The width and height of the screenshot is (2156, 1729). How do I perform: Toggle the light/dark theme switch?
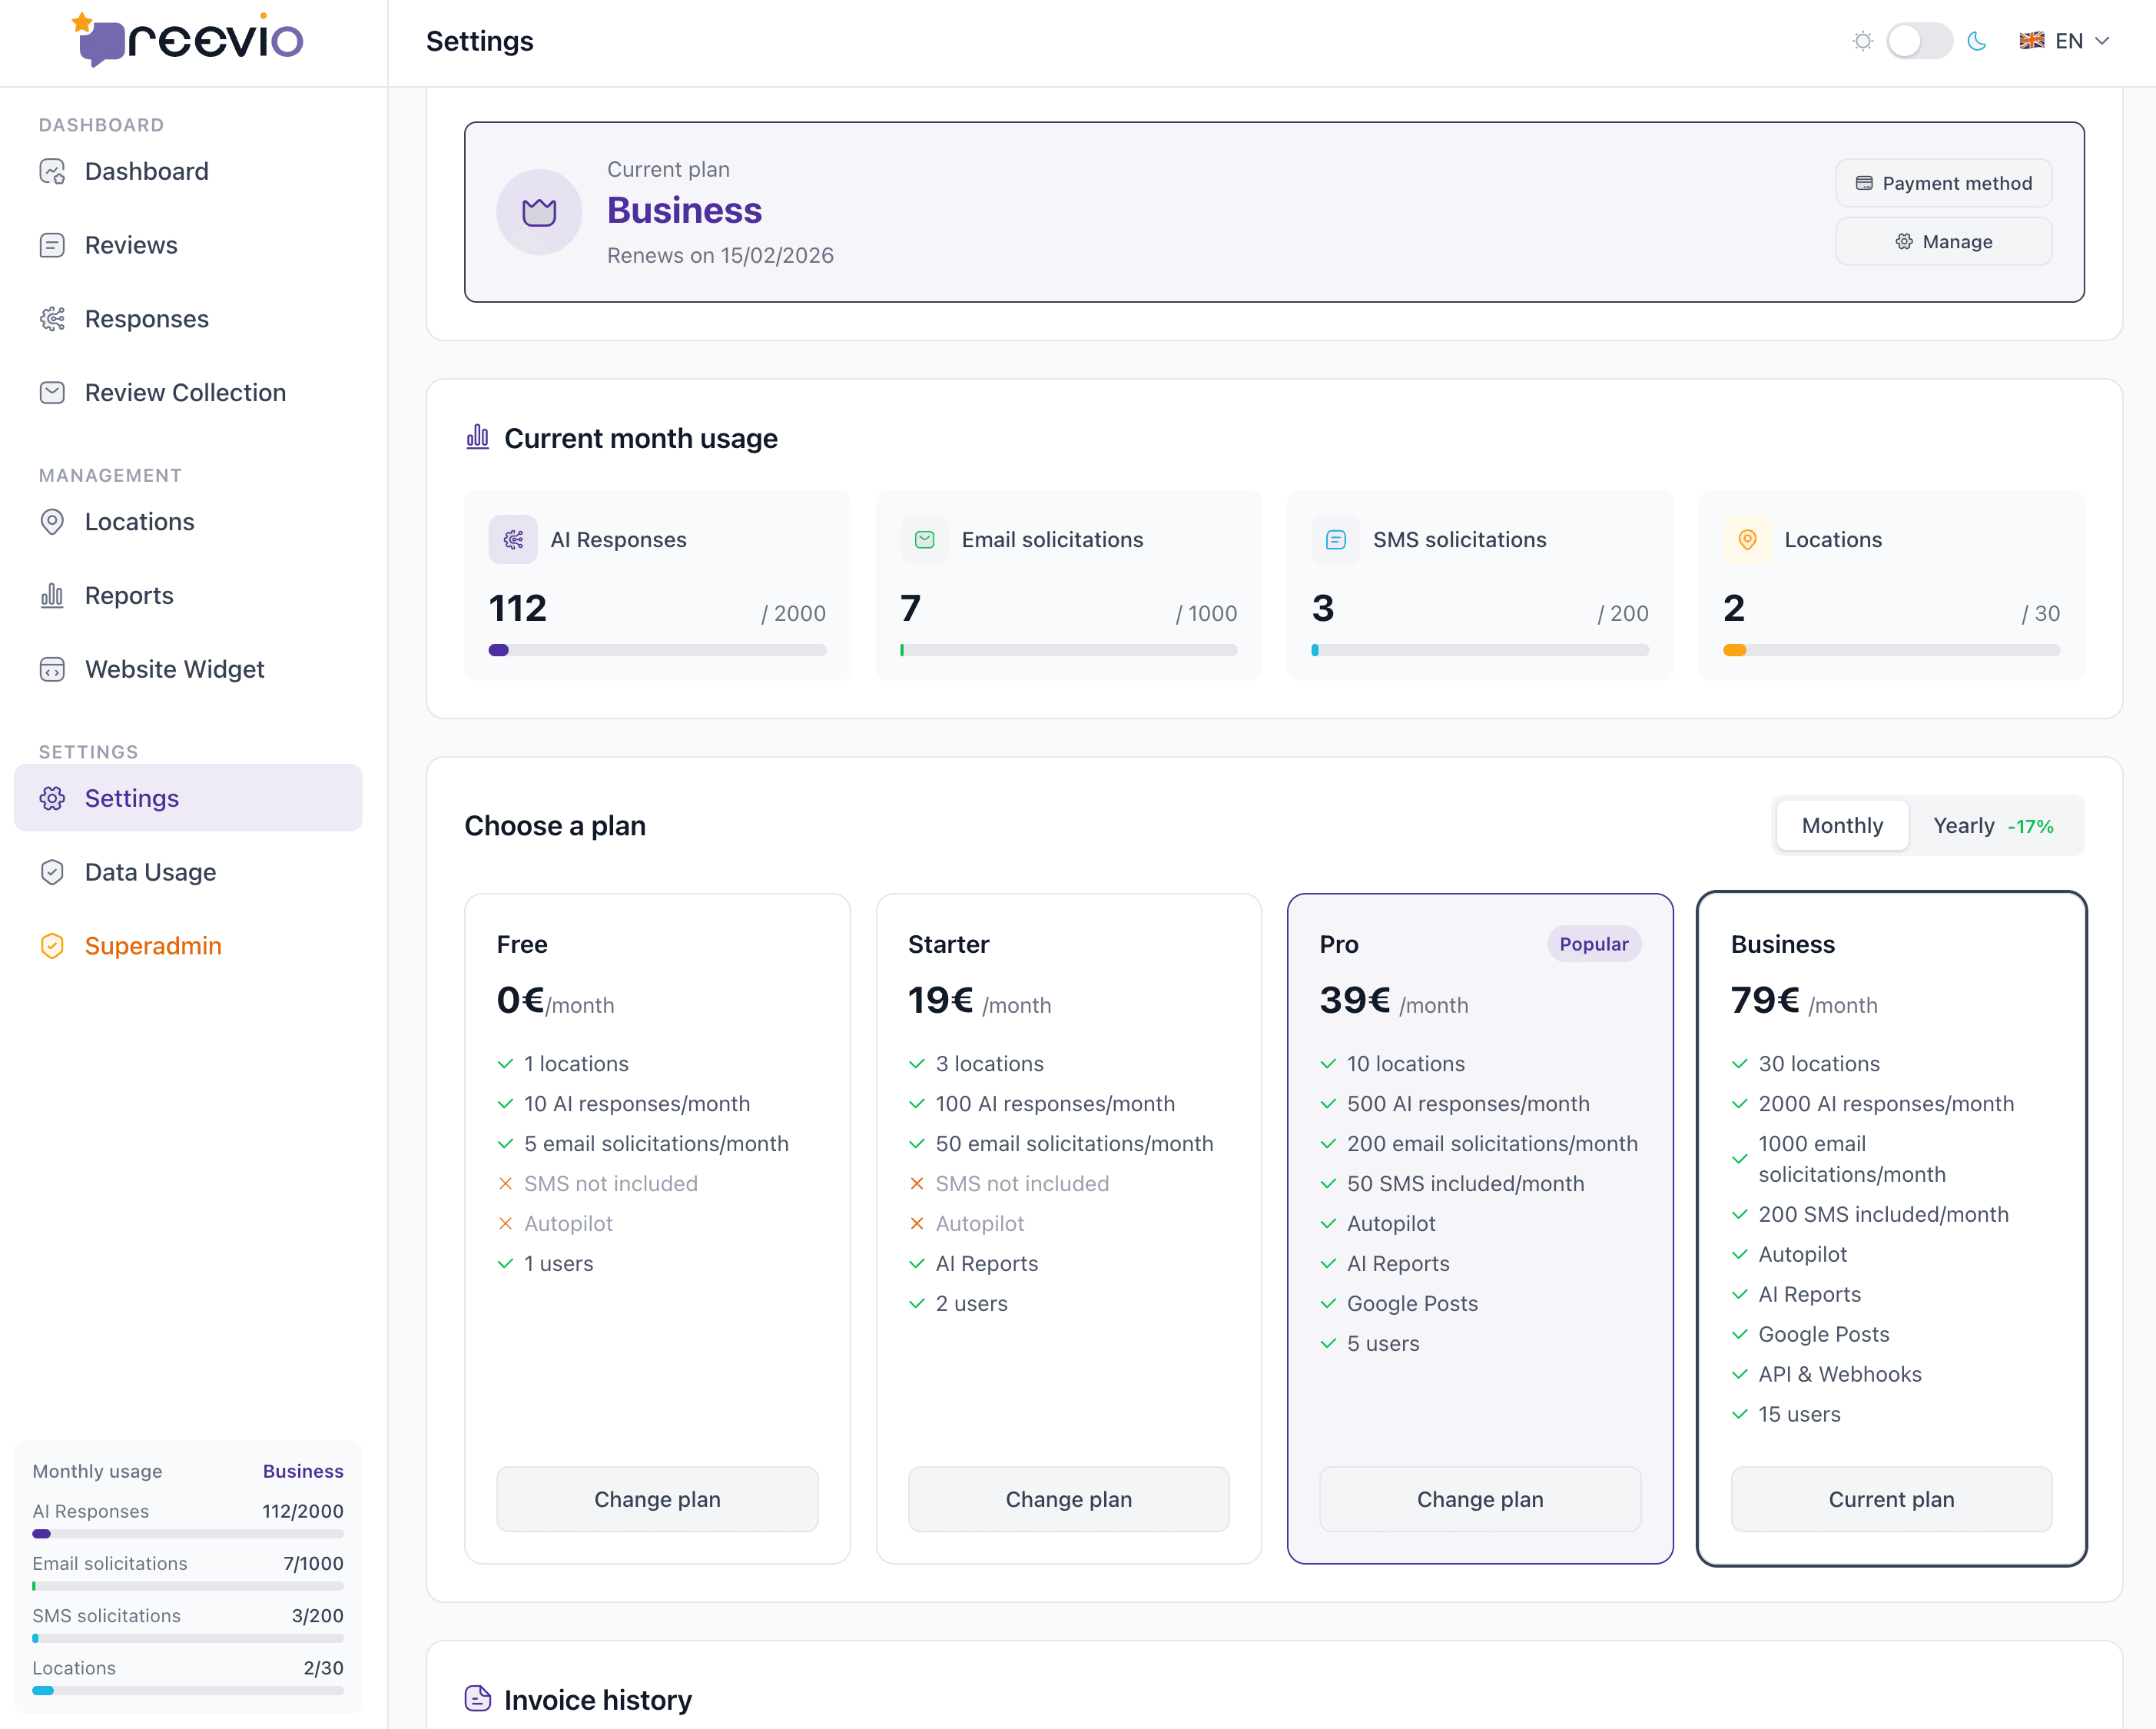click(1918, 41)
